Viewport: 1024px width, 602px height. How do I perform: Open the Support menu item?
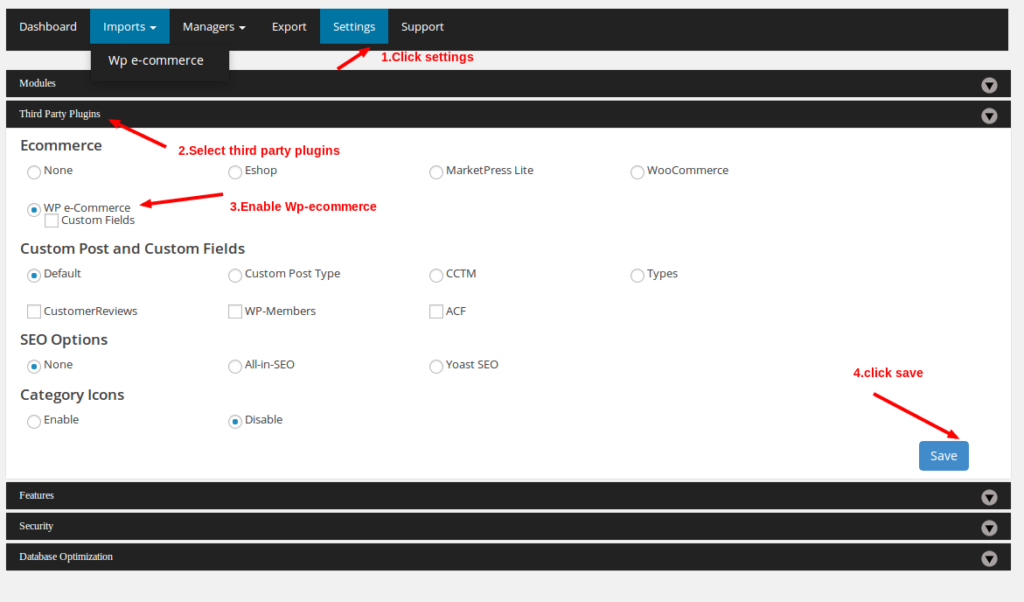422,27
